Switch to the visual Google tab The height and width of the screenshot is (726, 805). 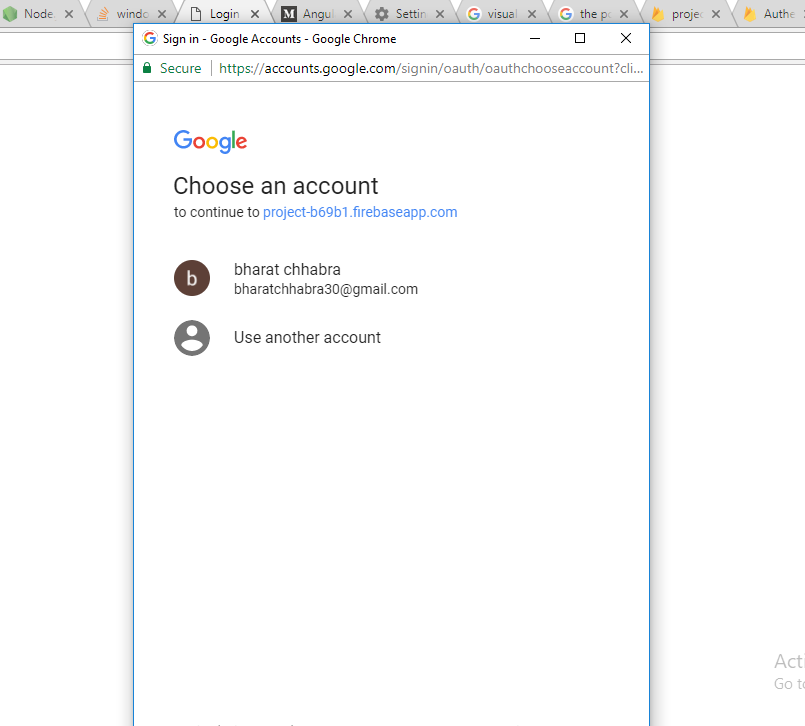(502, 14)
